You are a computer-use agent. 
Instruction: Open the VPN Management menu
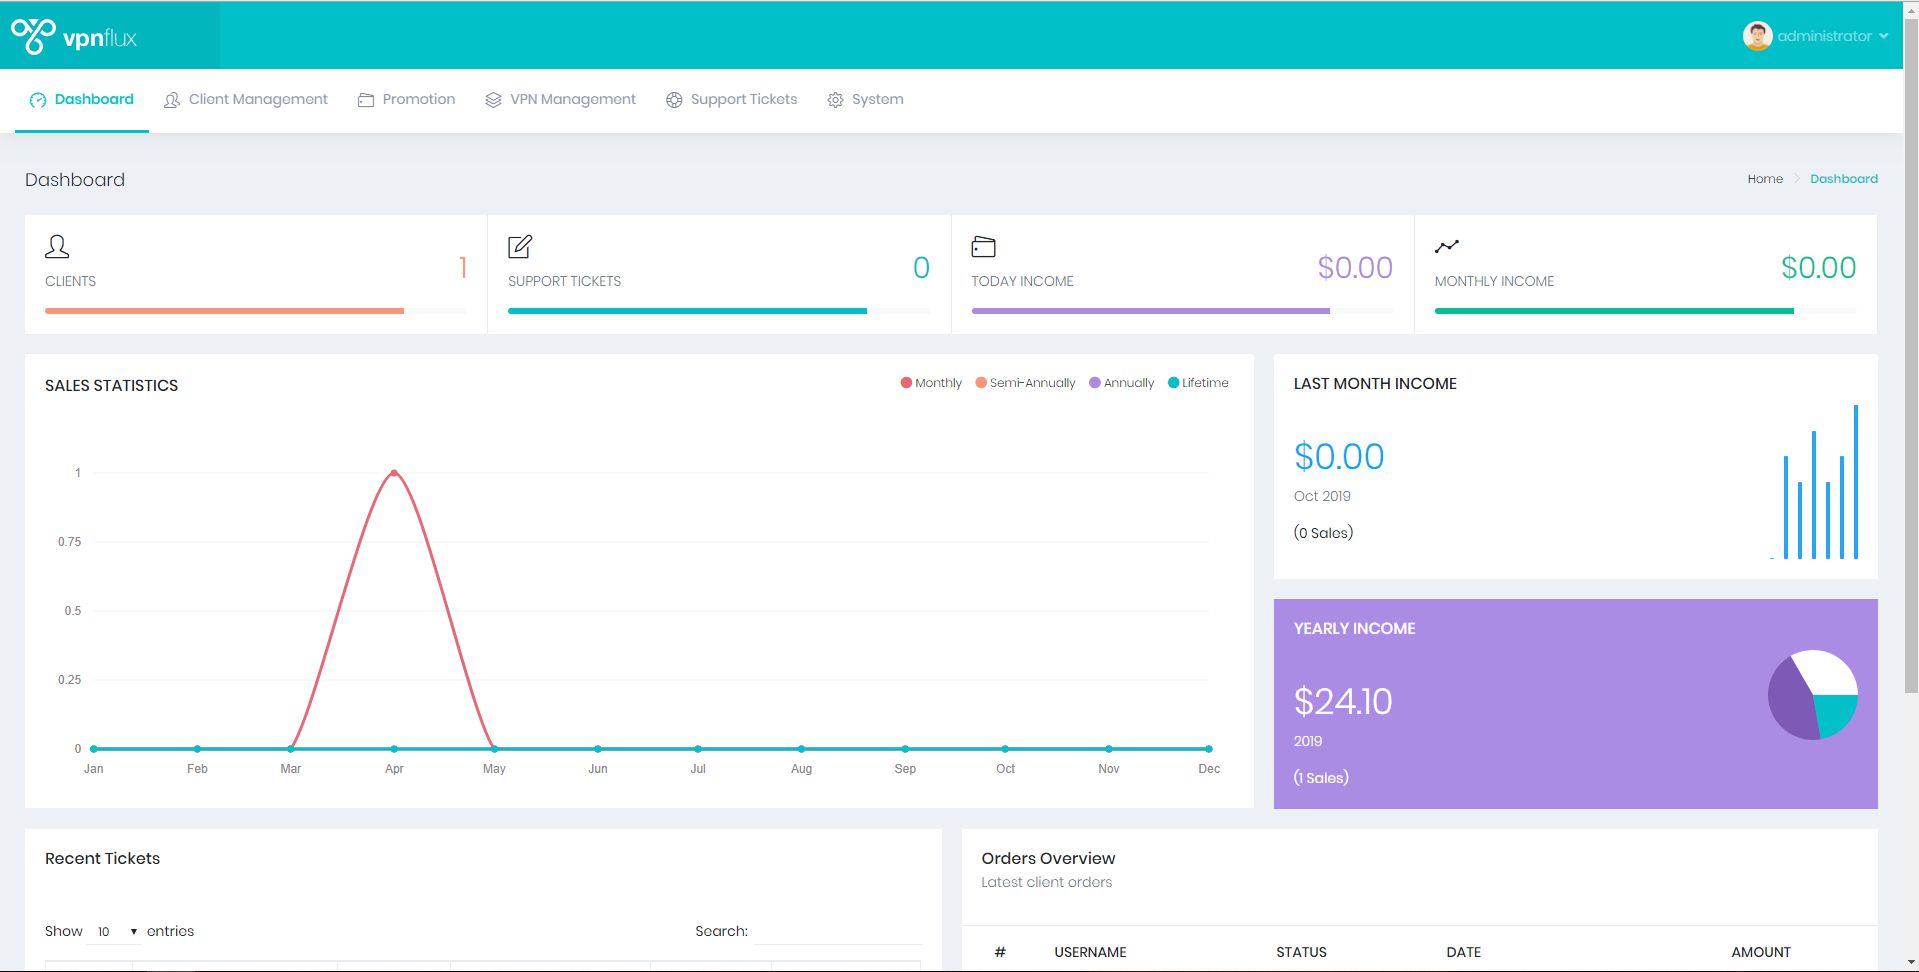coord(560,99)
